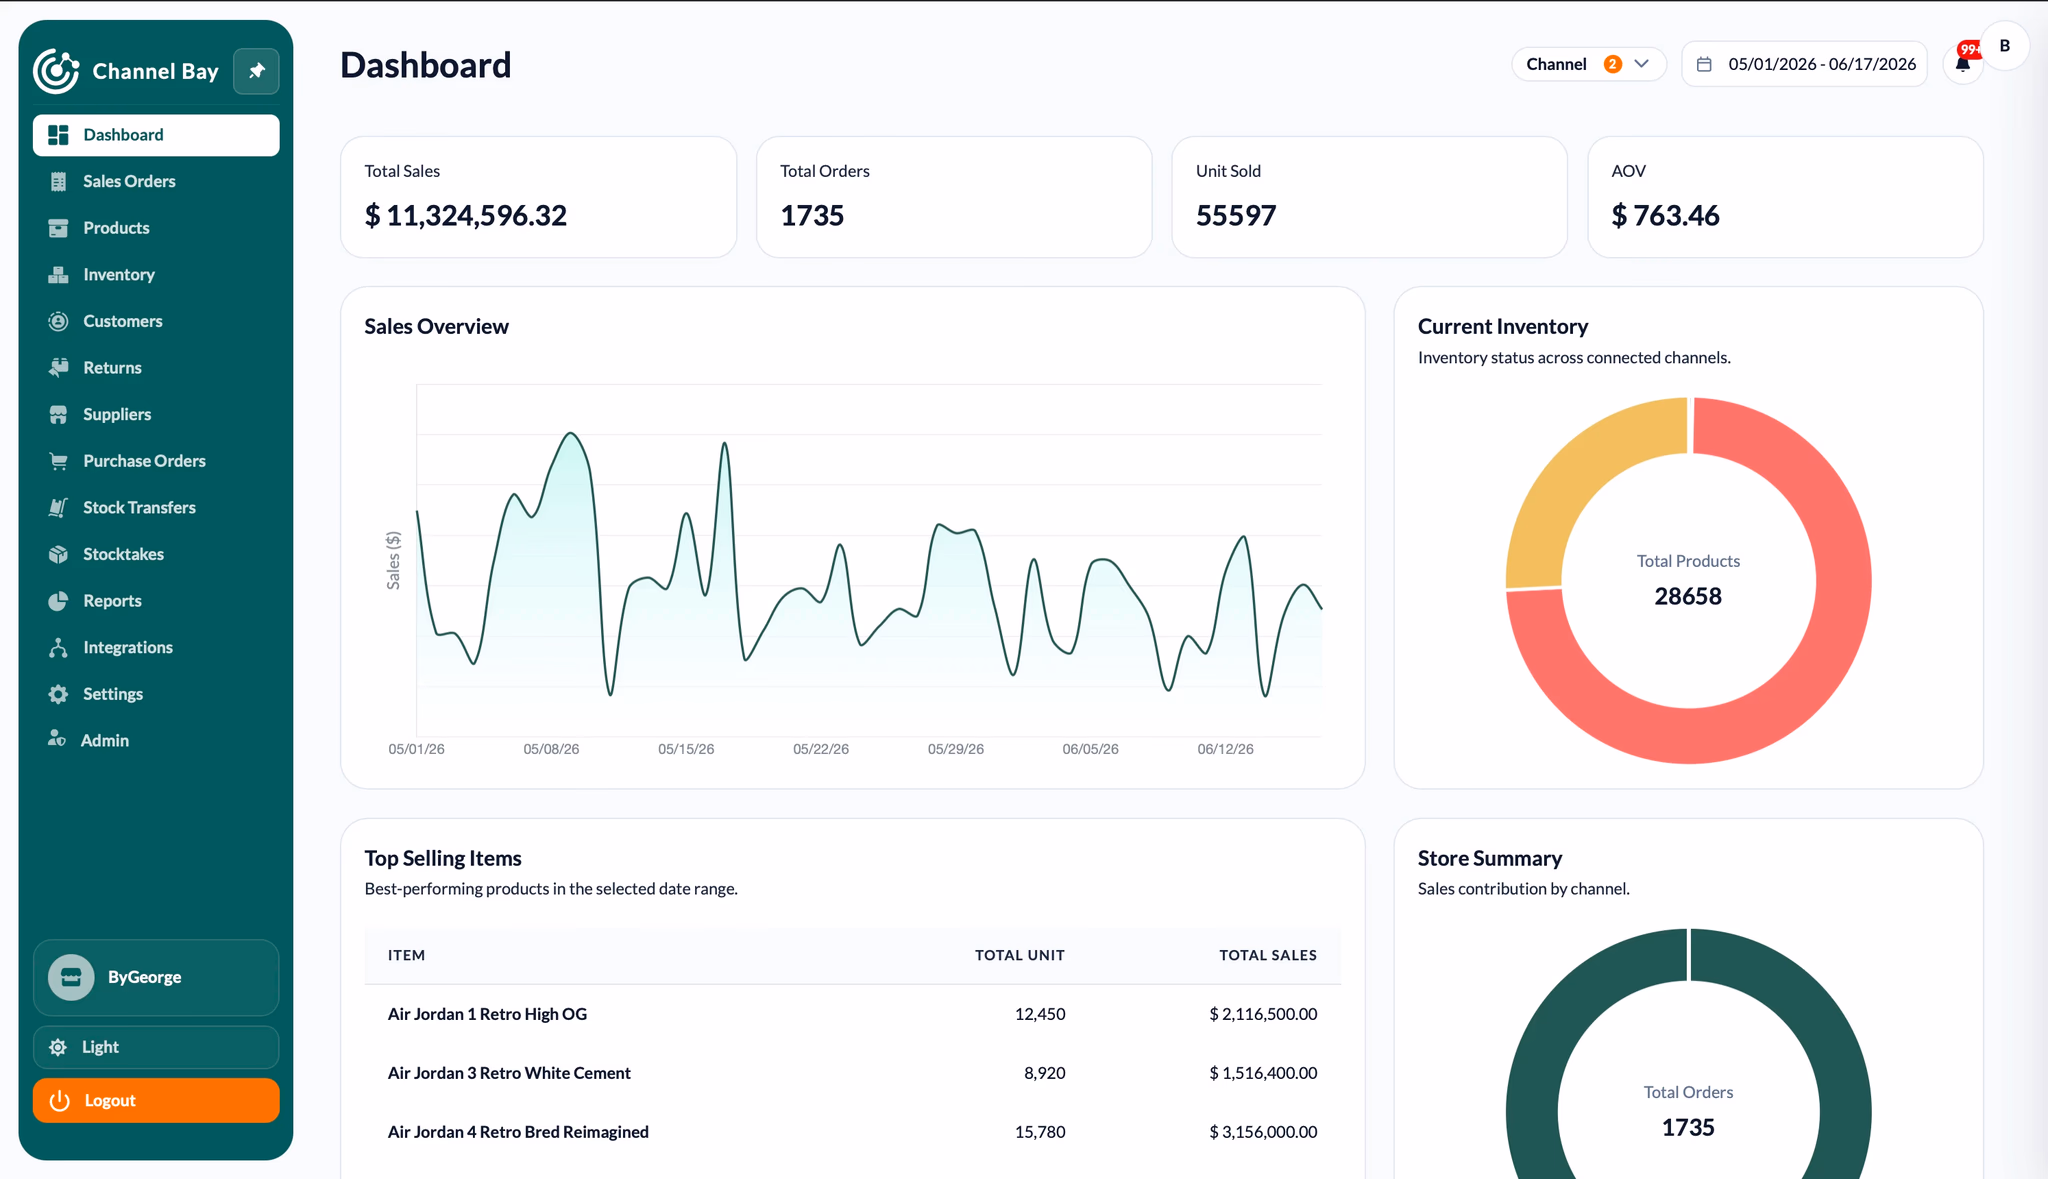Click the Total Orders summary card

[954, 197]
